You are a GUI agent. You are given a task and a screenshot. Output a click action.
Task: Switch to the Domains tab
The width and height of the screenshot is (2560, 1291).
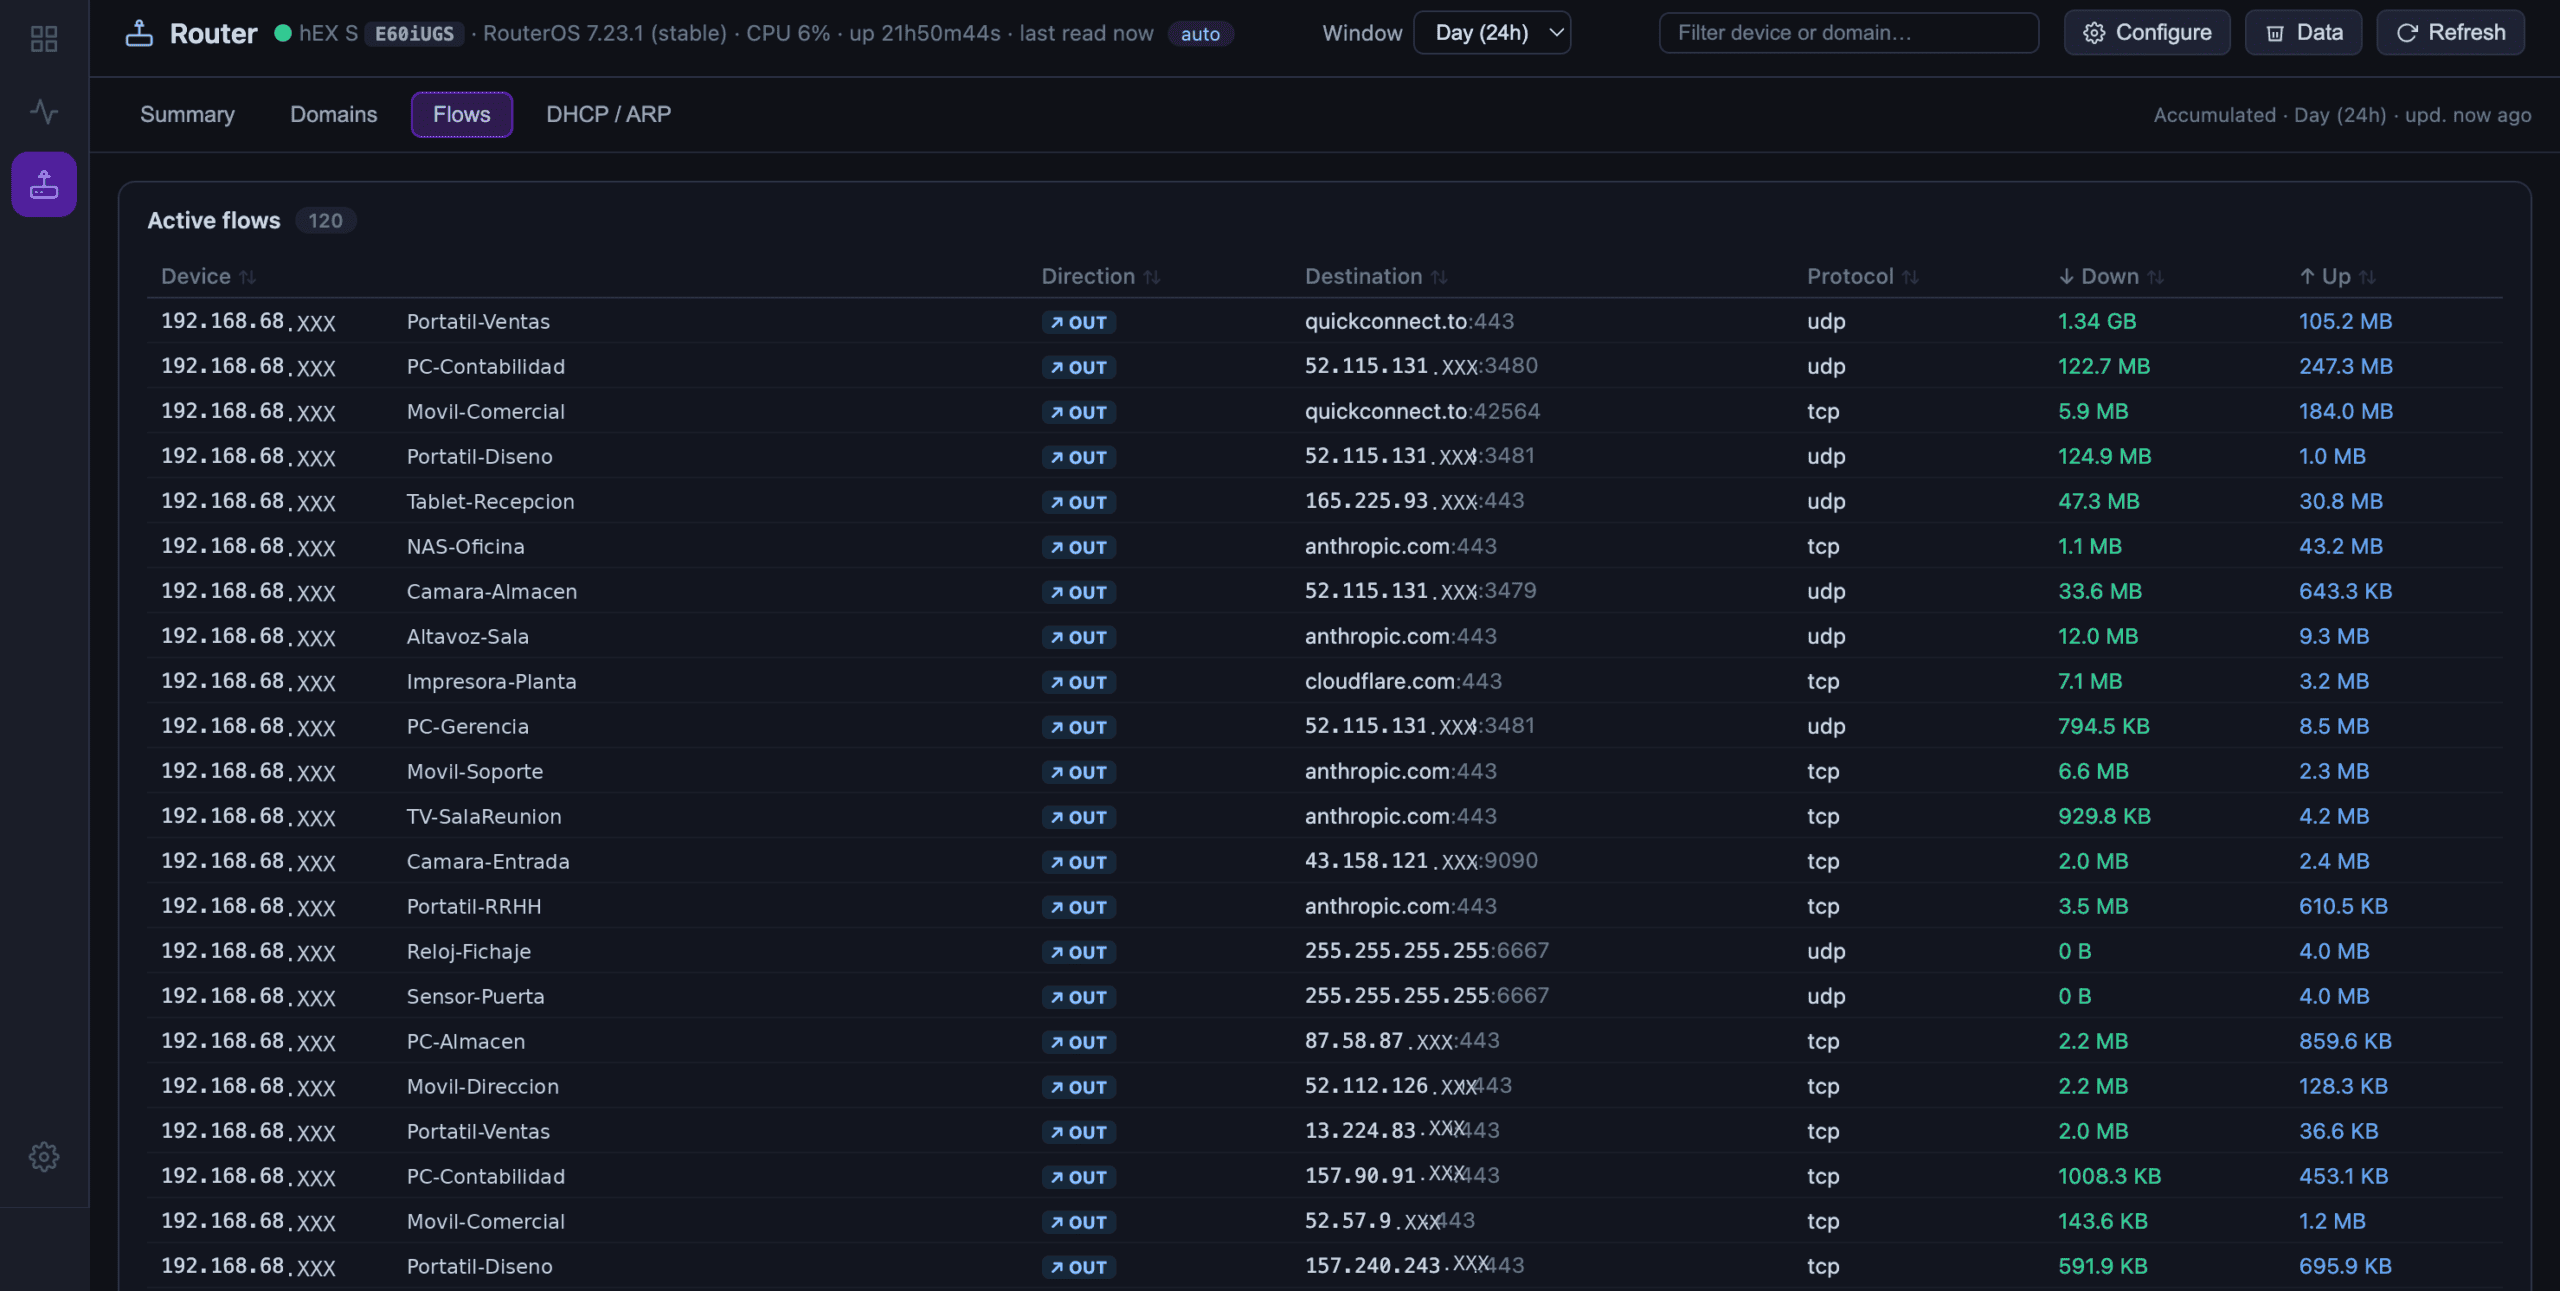point(333,114)
